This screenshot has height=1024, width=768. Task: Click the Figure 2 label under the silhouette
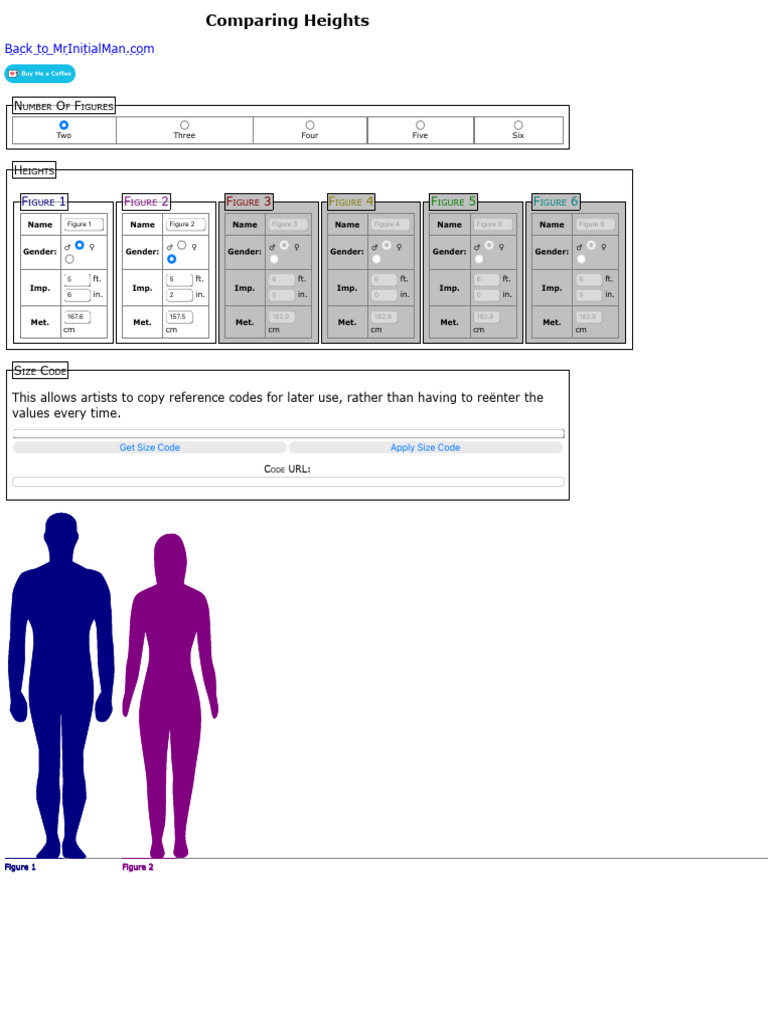click(x=138, y=867)
